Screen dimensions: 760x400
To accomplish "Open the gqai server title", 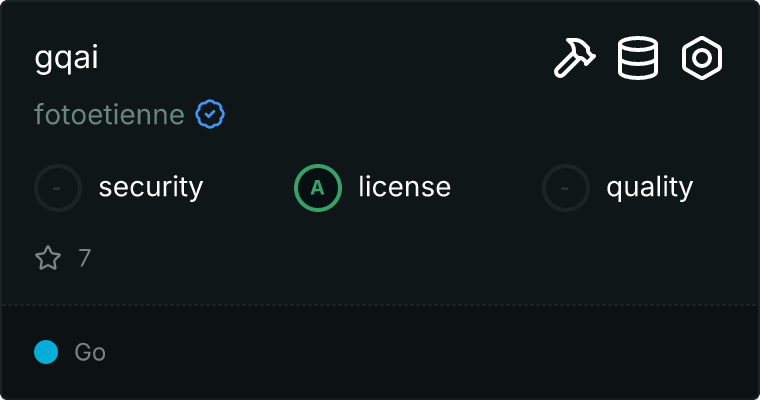I will [66, 58].
